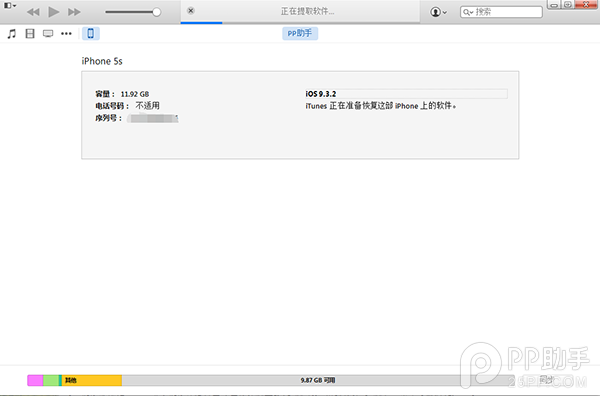Click the green storage bar segment
This screenshot has width=600, height=396.
tap(51, 380)
